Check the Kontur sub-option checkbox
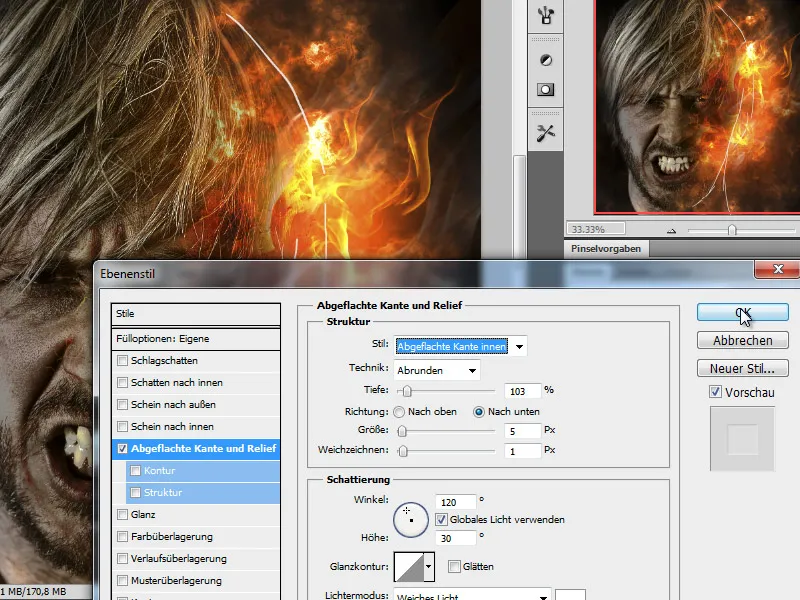Image resolution: width=800 pixels, height=600 pixels. pos(135,470)
